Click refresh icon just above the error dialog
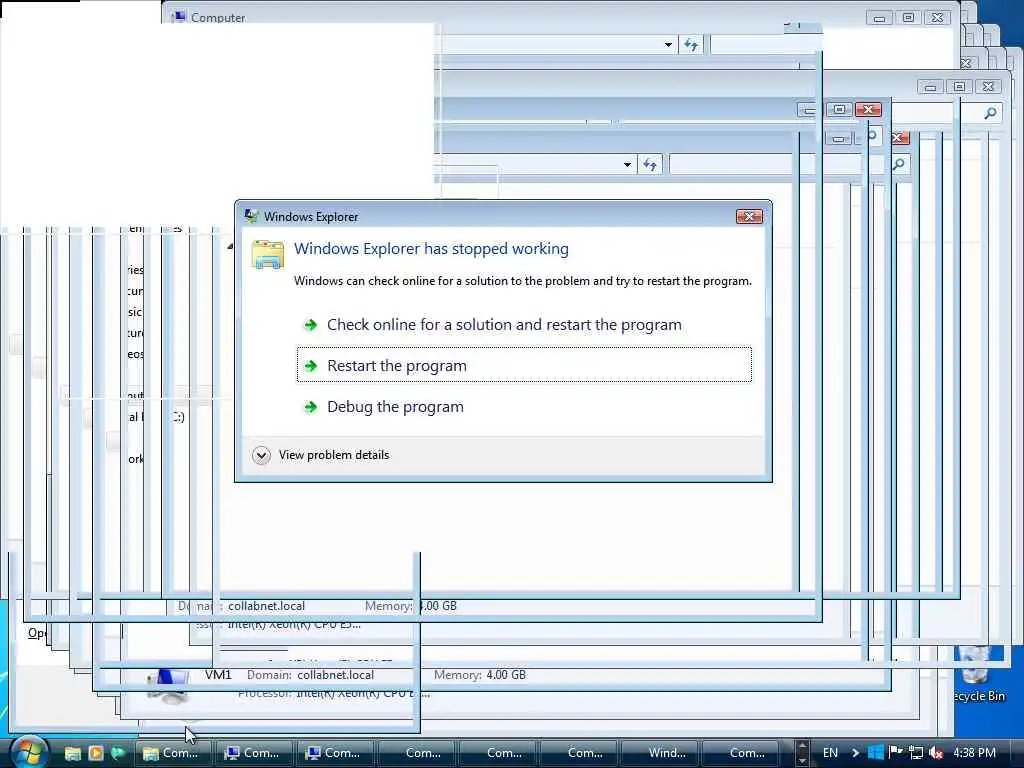The image size is (1024, 768). tap(650, 165)
